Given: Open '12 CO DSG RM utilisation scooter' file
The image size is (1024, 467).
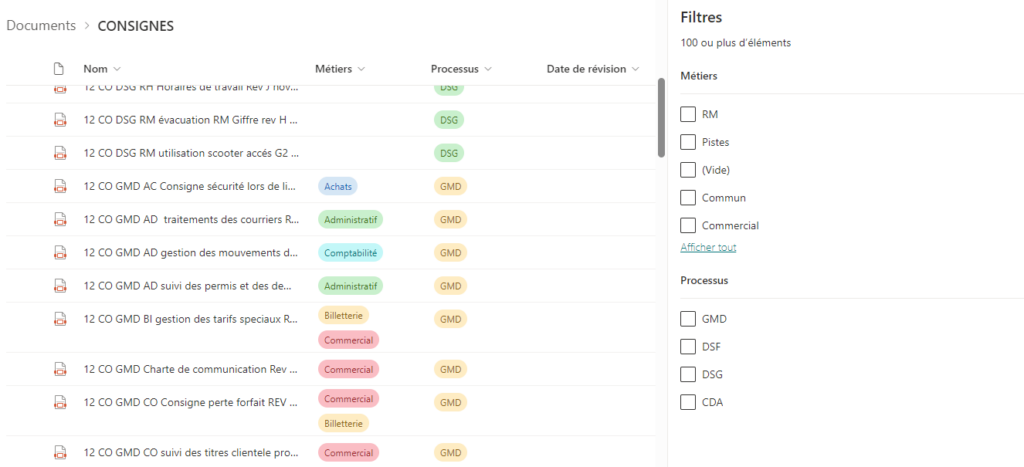Looking at the screenshot, I should pos(191,153).
